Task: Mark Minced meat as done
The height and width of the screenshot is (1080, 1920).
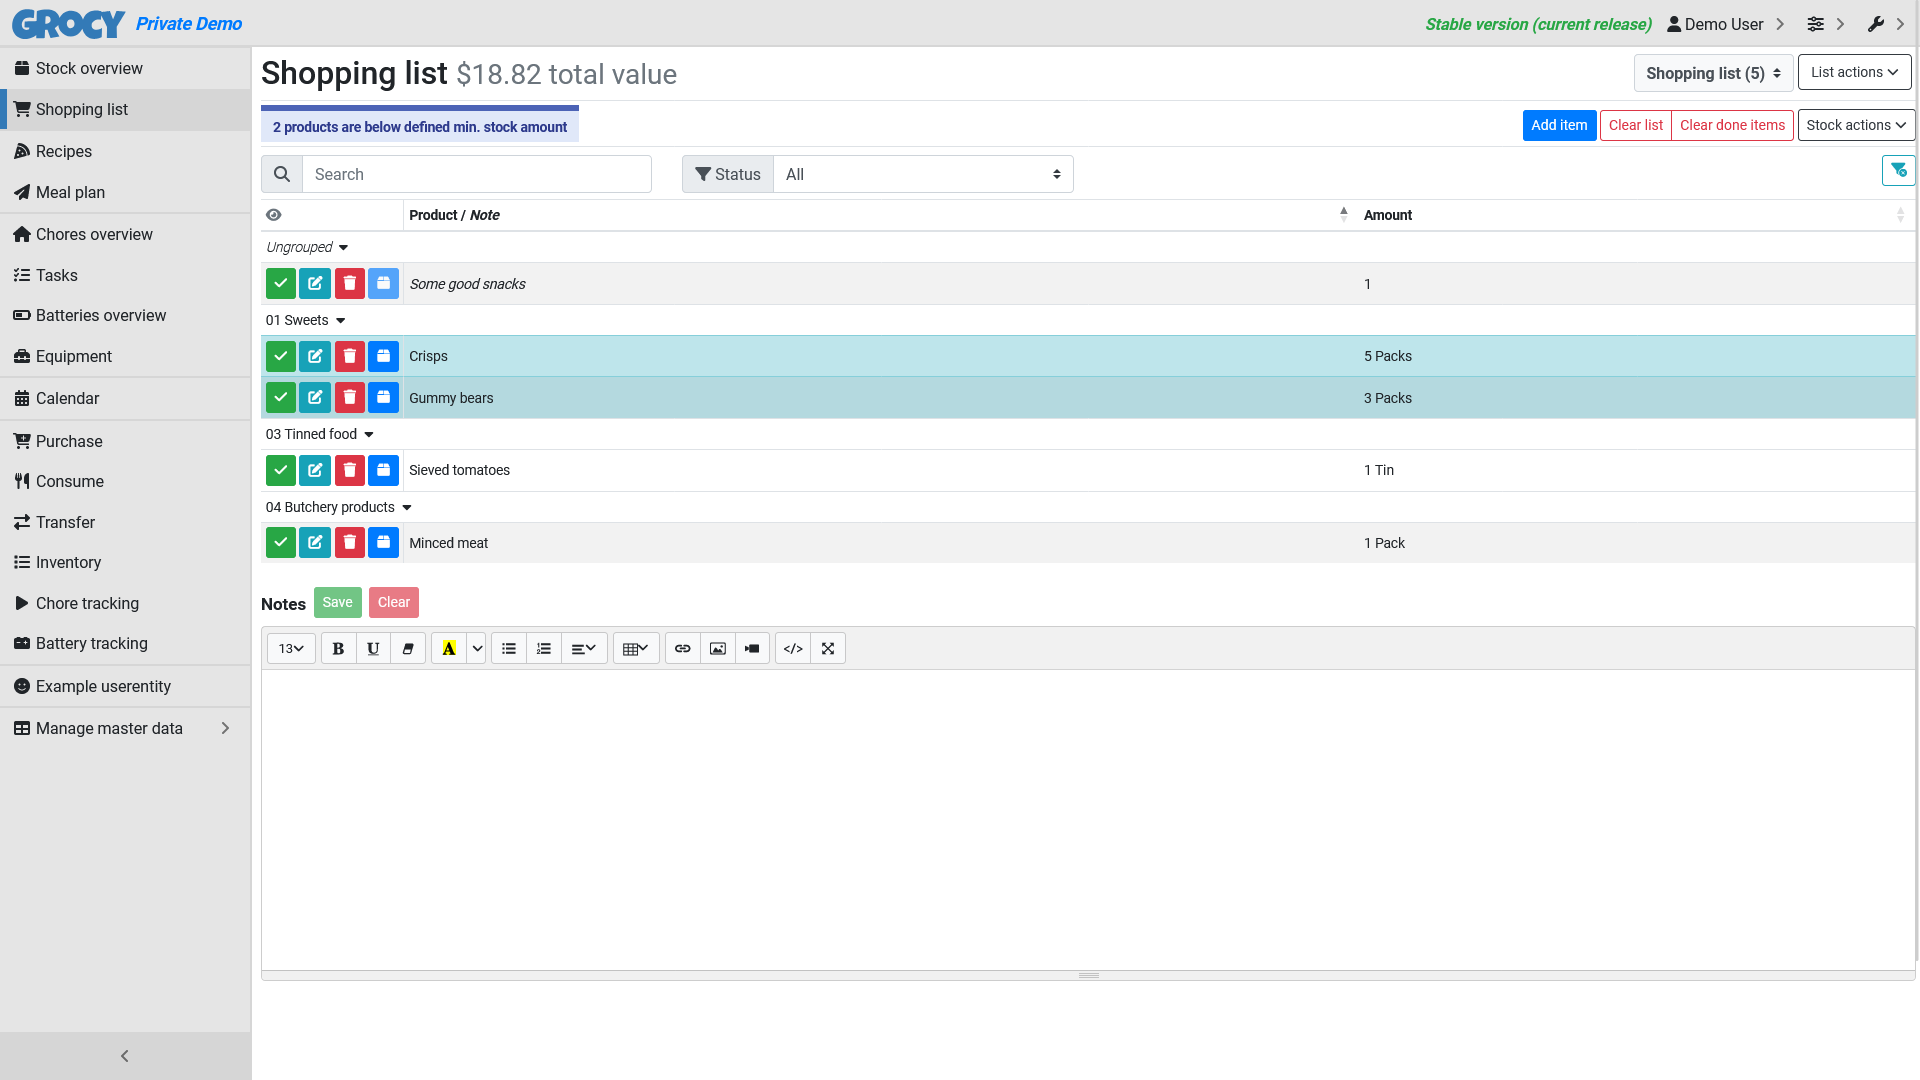Action: click(x=281, y=543)
